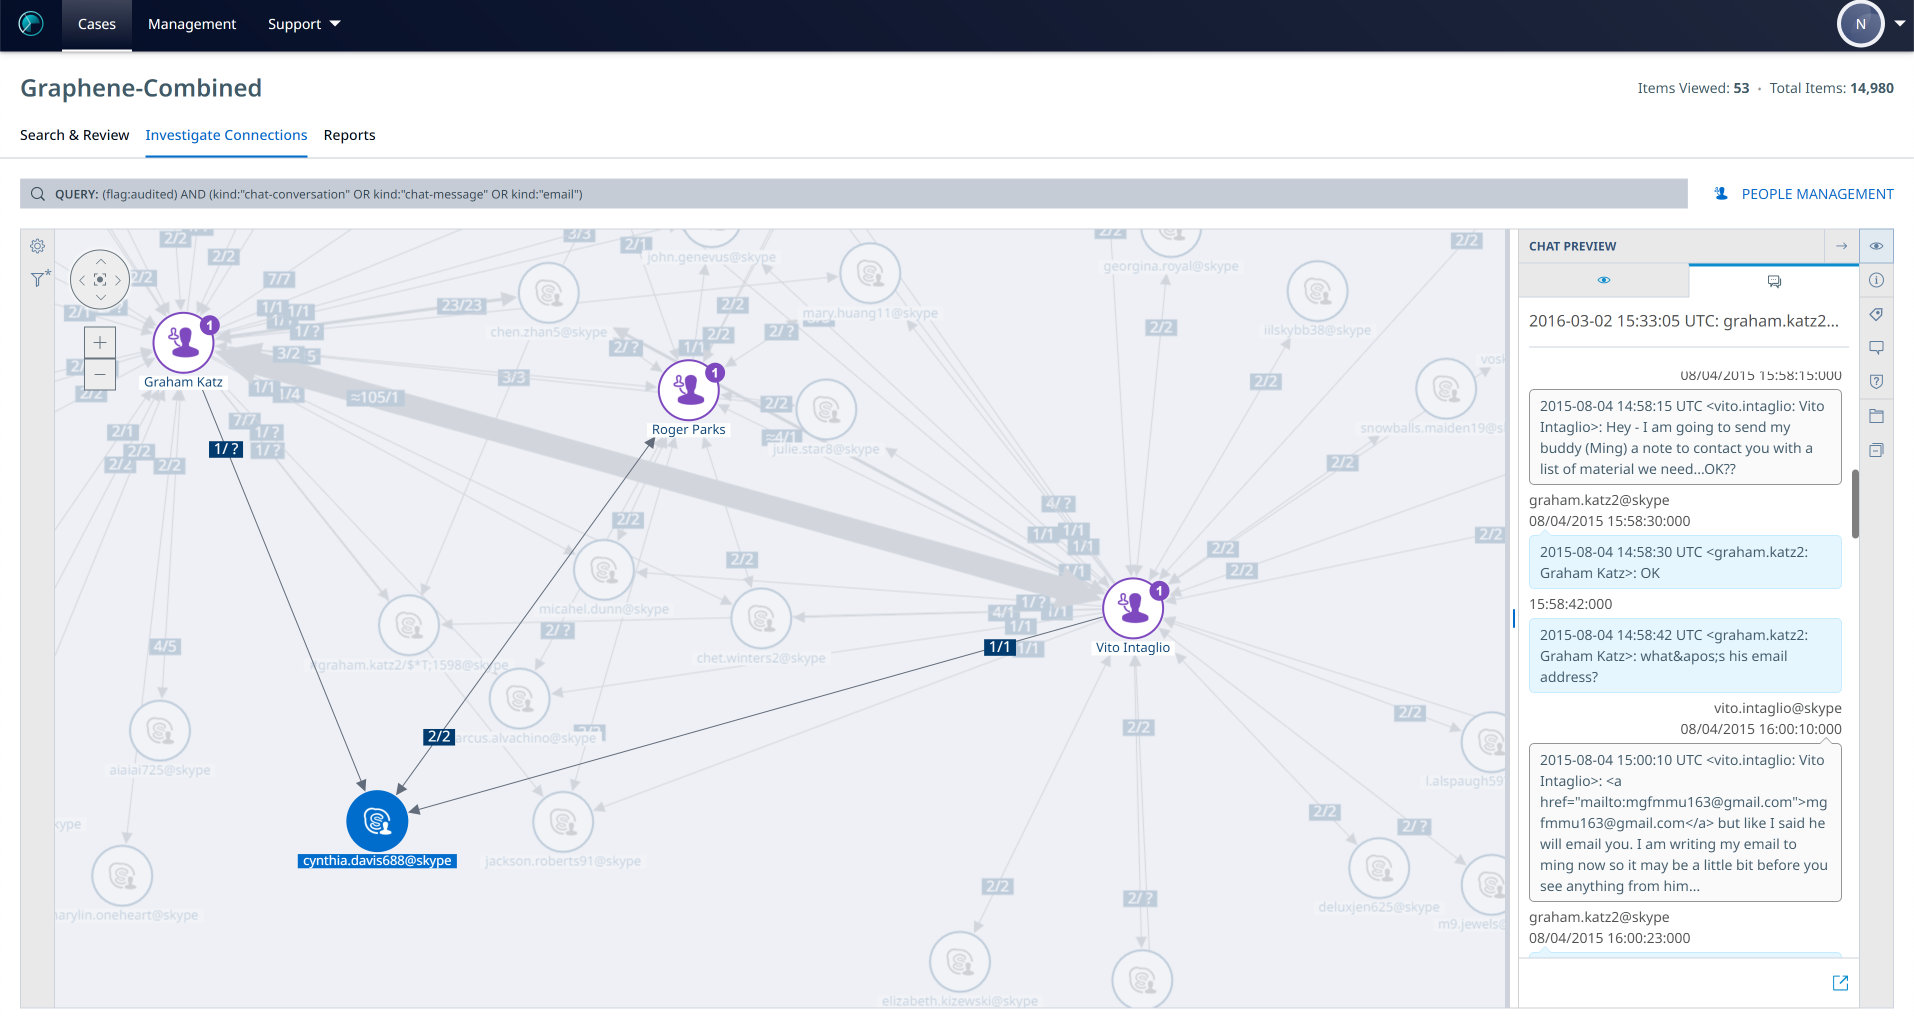This screenshot has width=1914, height=1024.
Task: Open the graph filter funnel icon
Action: [x=39, y=280]
